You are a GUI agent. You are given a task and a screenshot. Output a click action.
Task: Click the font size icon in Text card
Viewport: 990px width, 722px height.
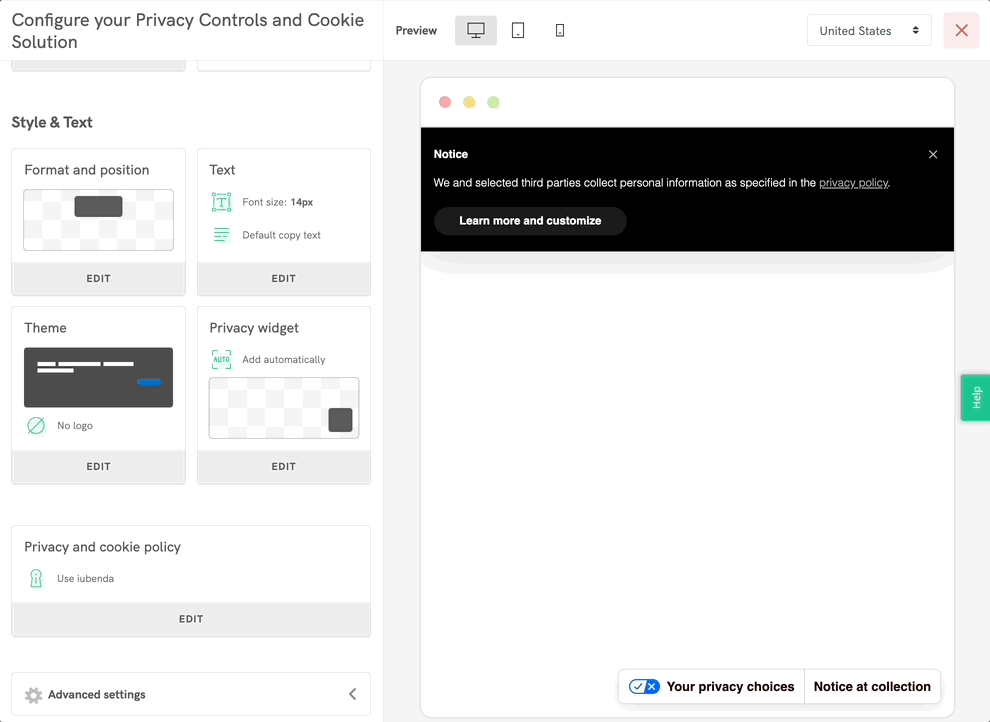click(221, 202)
